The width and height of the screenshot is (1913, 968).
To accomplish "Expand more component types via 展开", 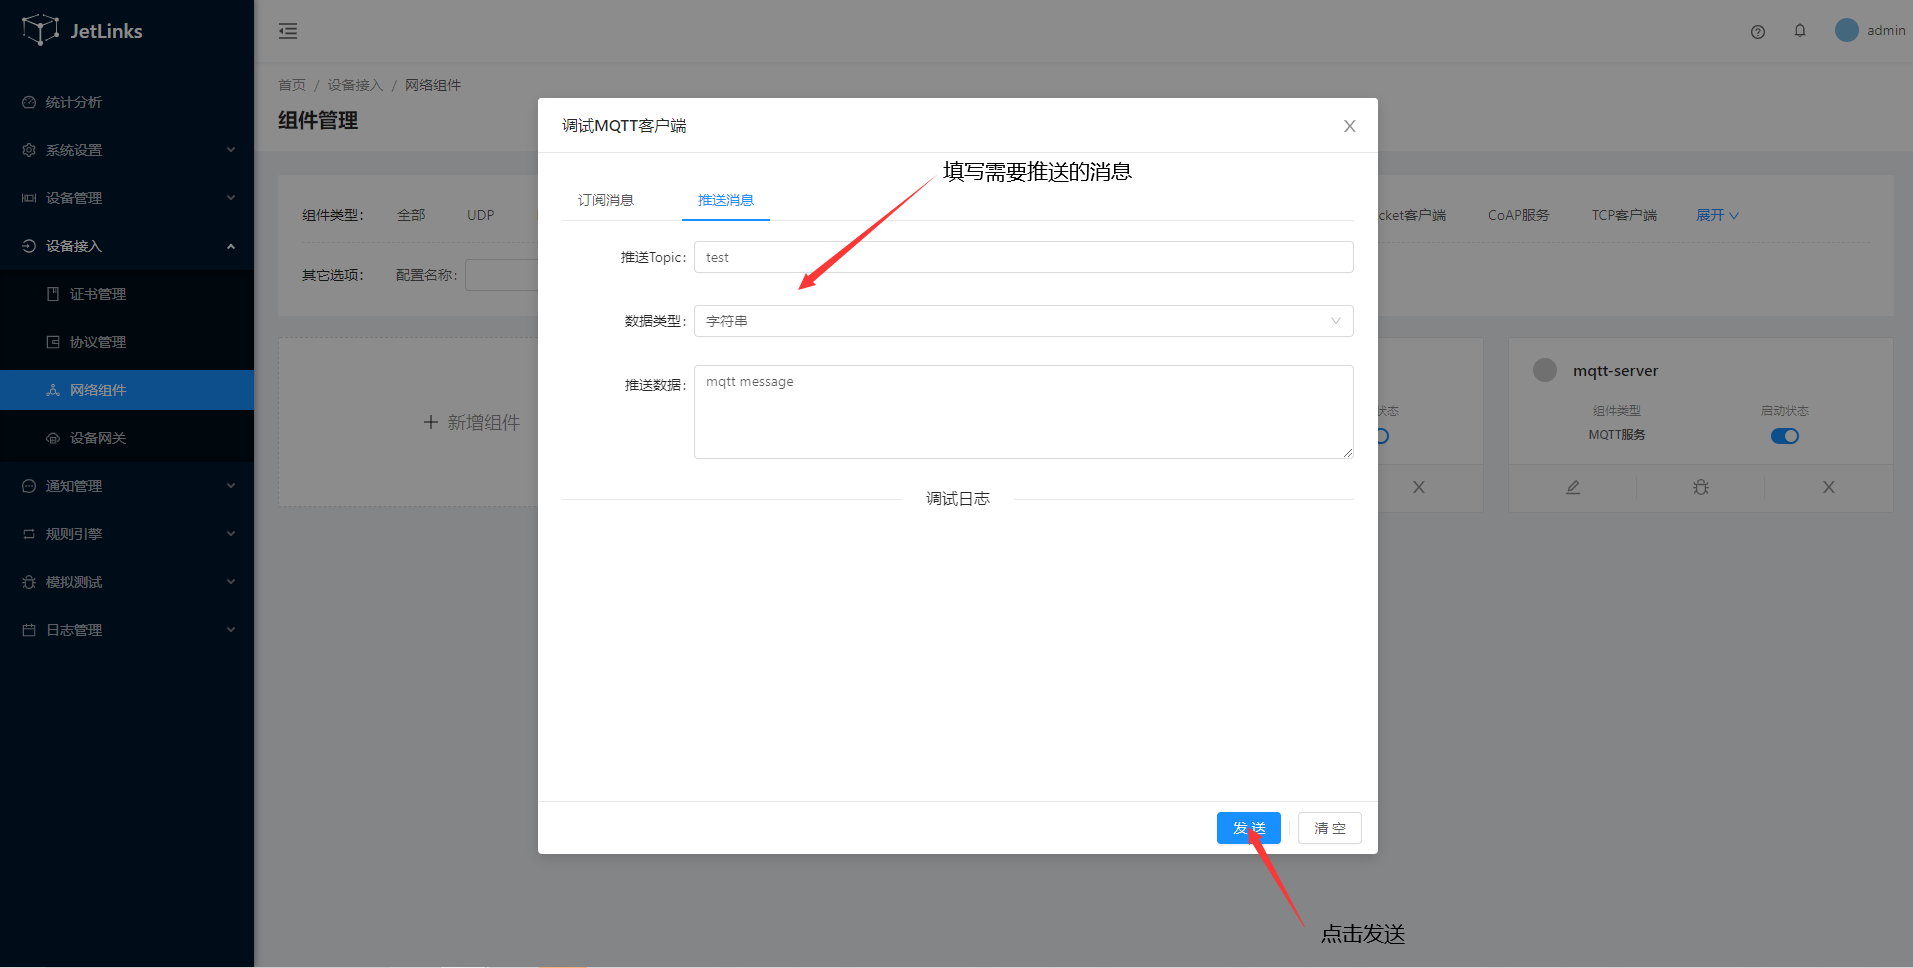I will [x=1715, y=214].
